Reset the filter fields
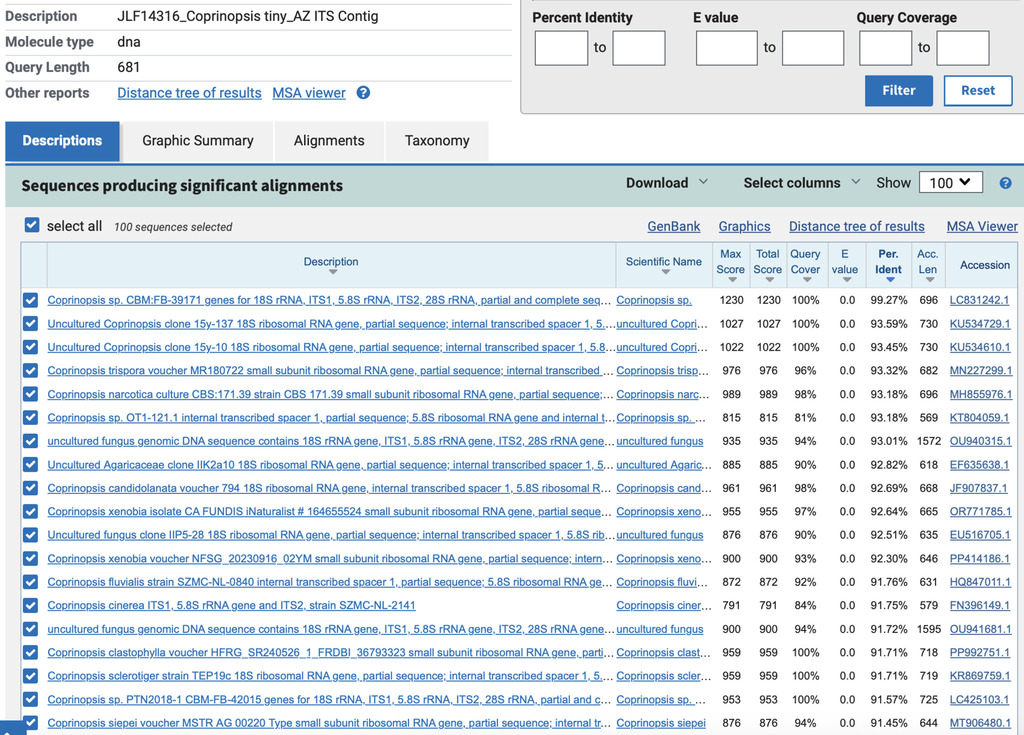Viewport: 1024px width, 735px height. [978, 91]
